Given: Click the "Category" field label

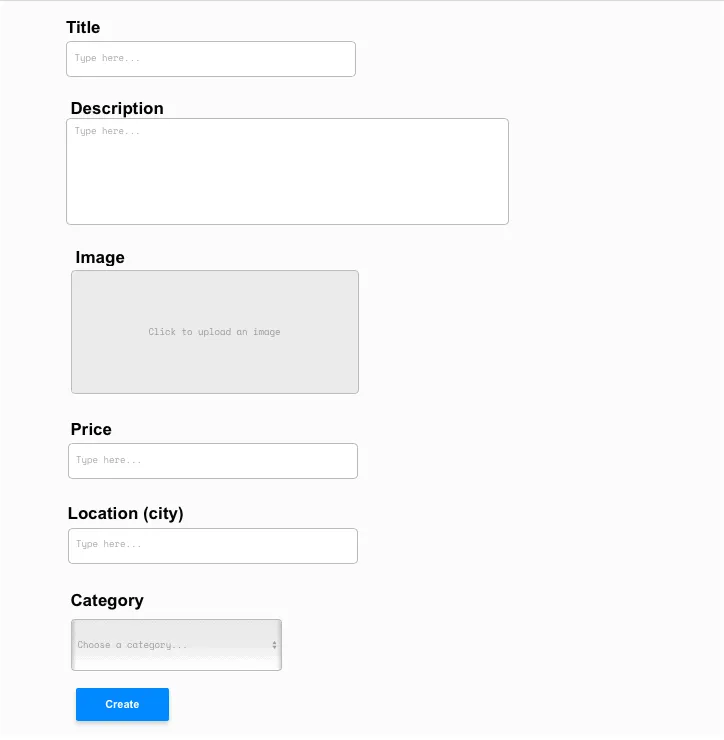Looking at the screenshot, I should coord(107,600).
